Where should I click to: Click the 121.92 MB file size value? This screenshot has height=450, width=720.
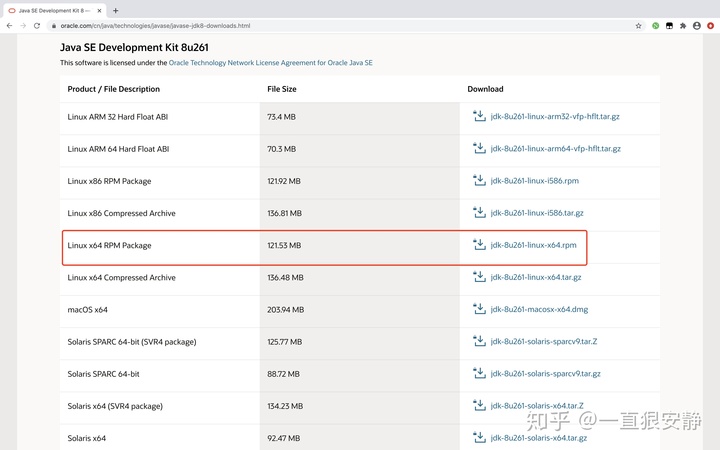(284, 181)
